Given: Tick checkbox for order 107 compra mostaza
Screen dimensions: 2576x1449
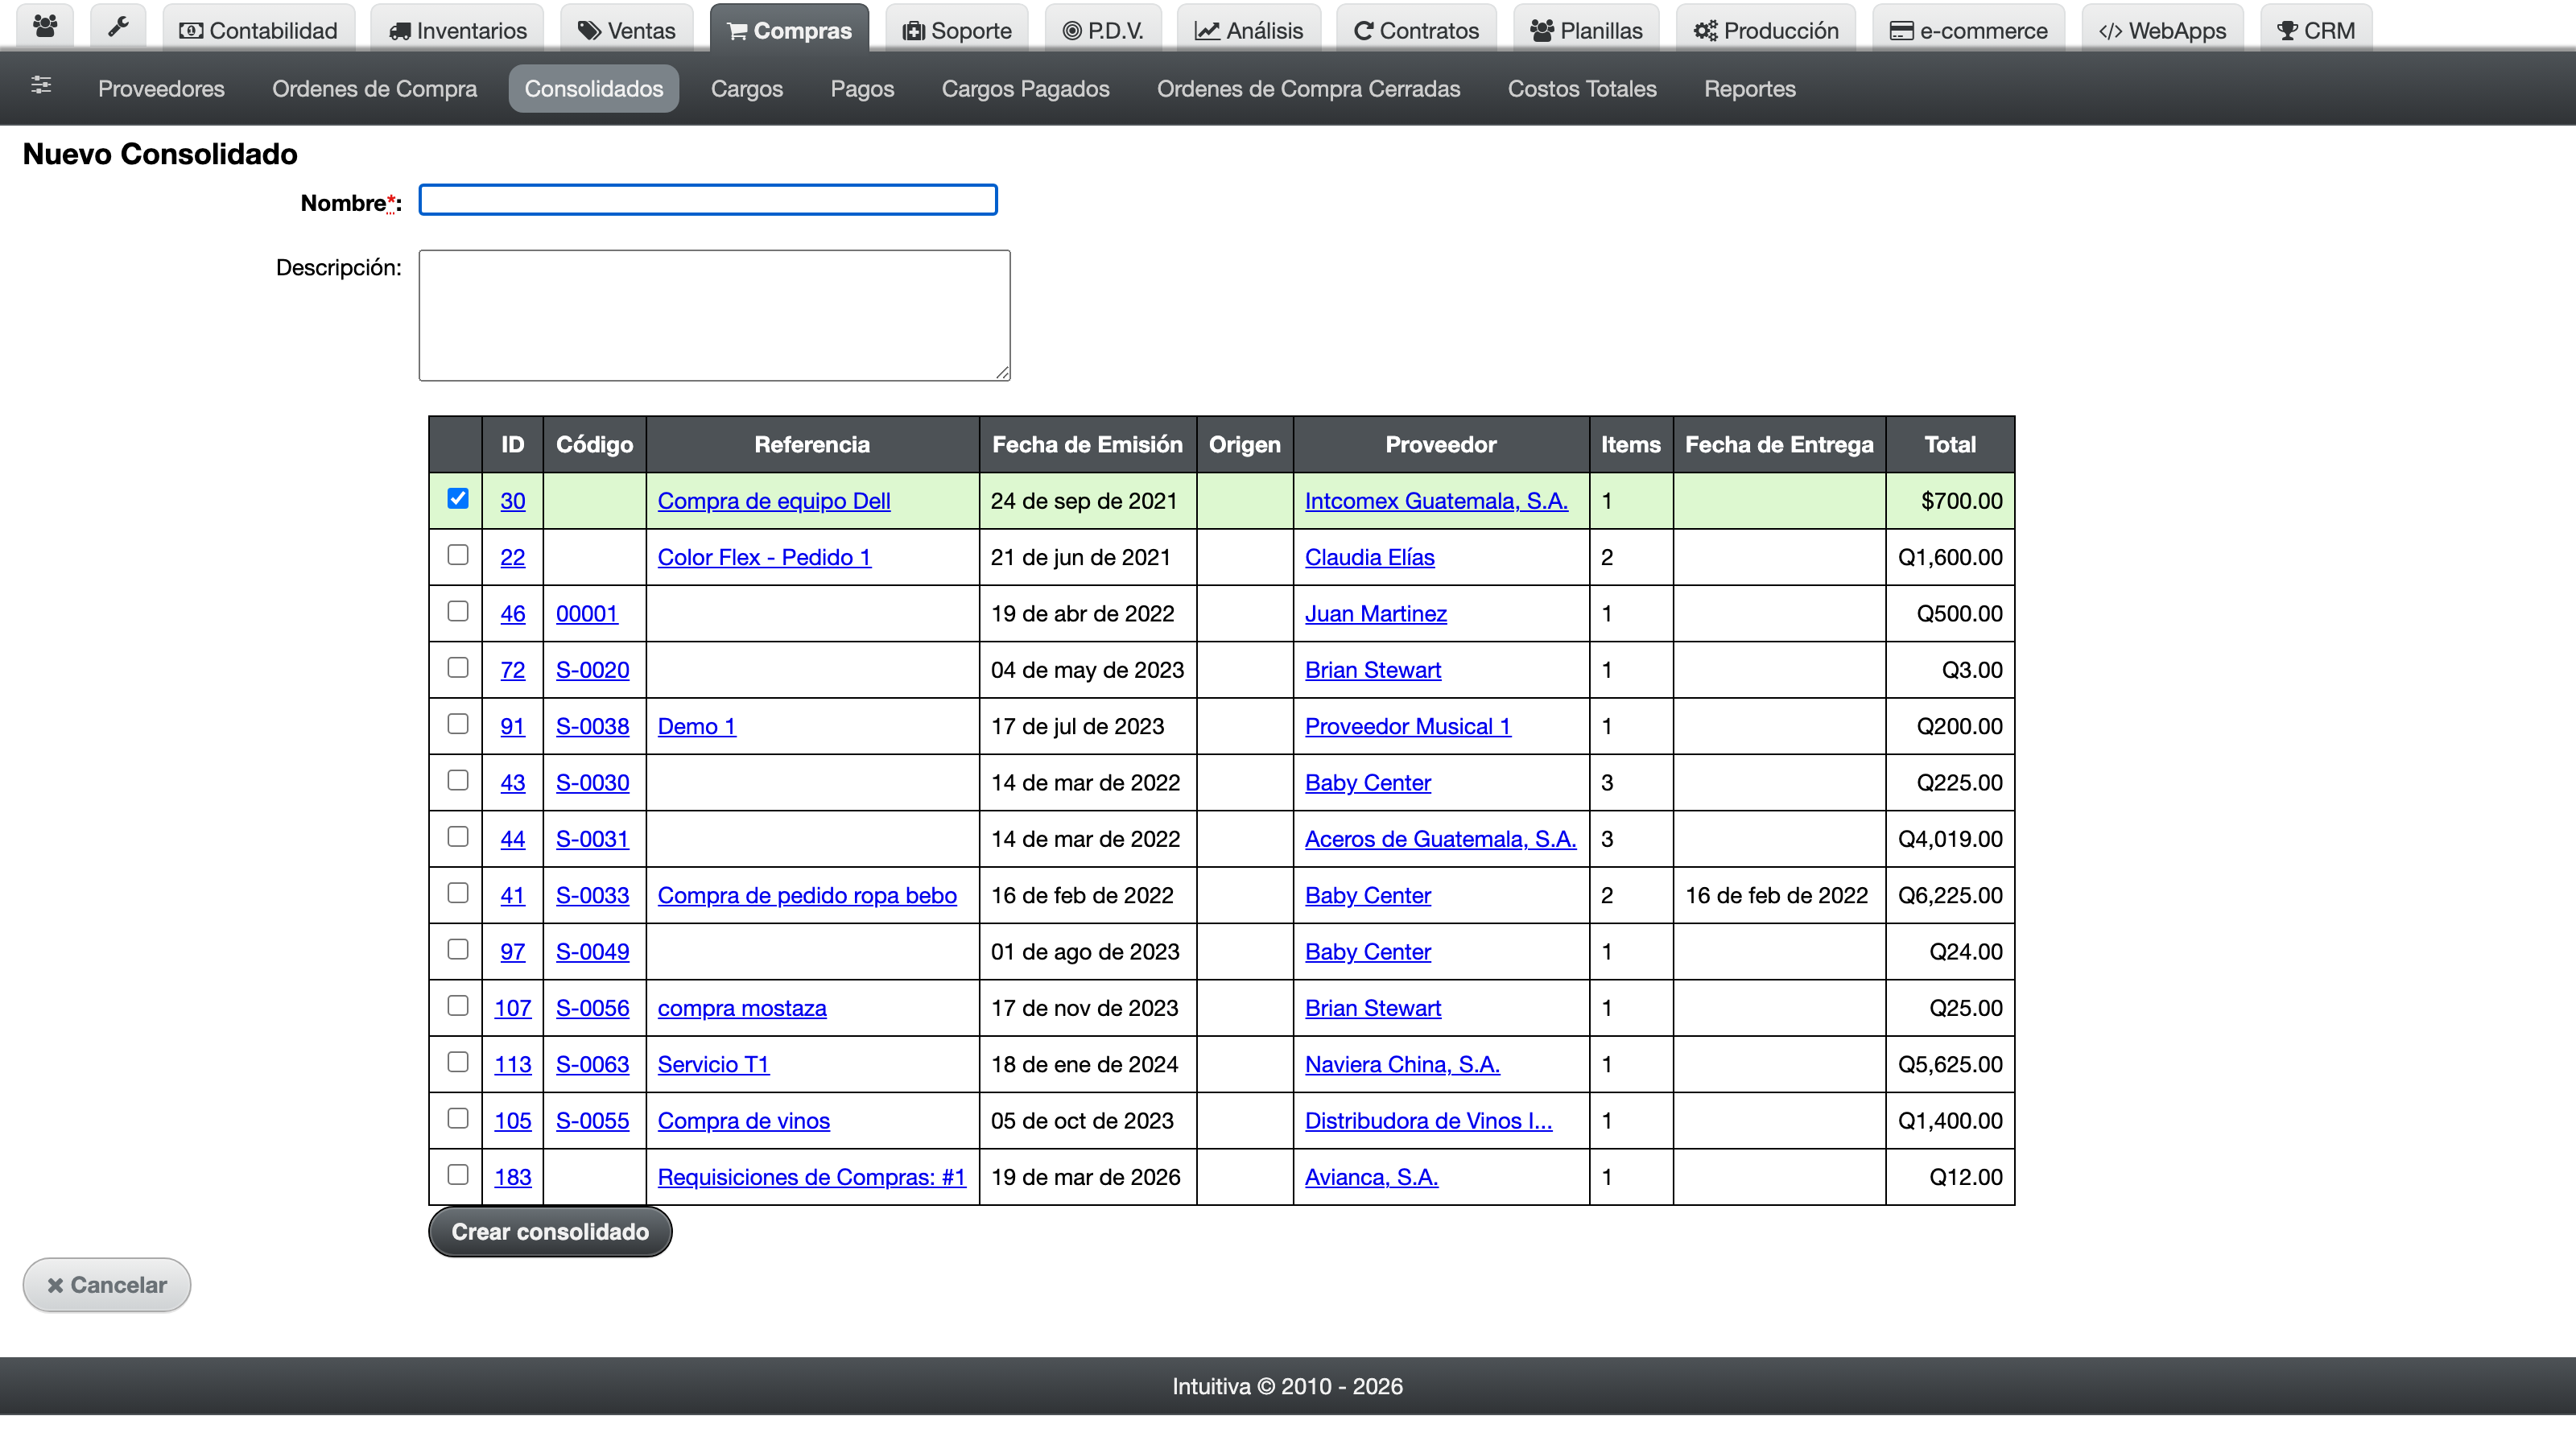Looking at the screenshot, I should [x=457, y=1005].
